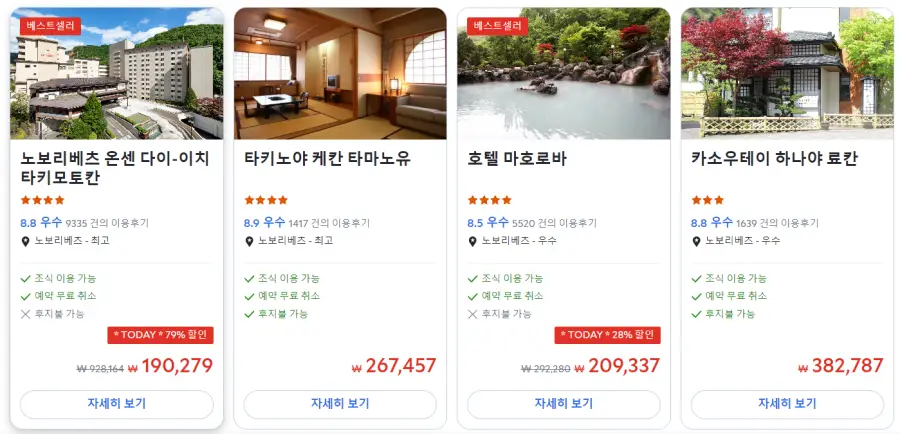Click 베스트셀러 badge on first hotel photo

(51, 26)
